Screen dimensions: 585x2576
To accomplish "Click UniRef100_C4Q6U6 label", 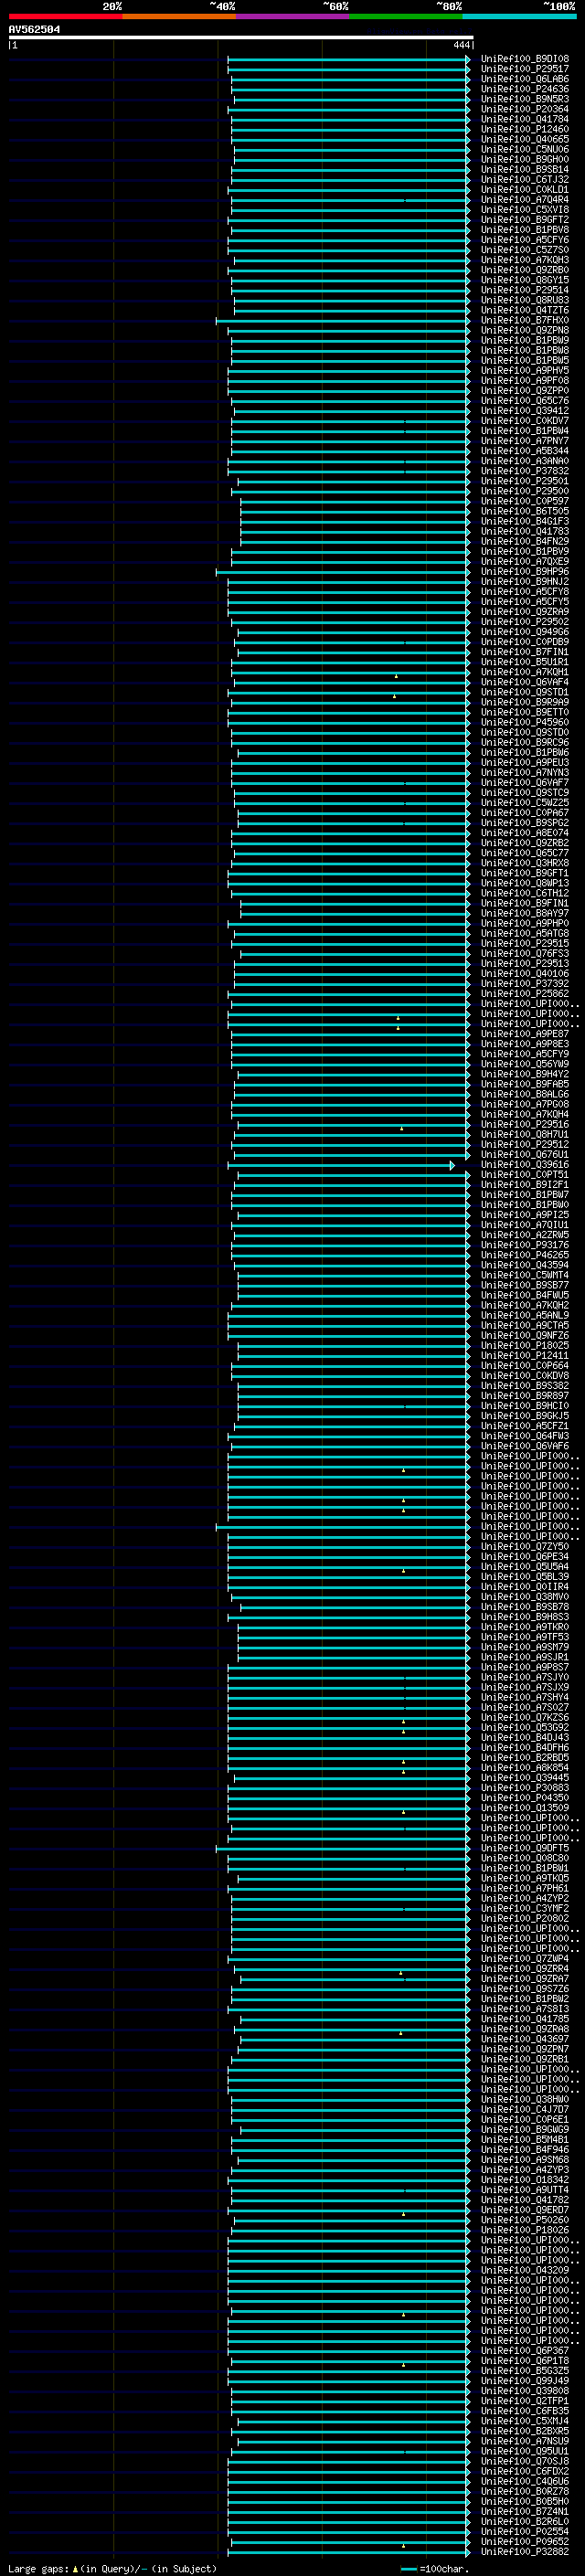I will coord(524,2481).
